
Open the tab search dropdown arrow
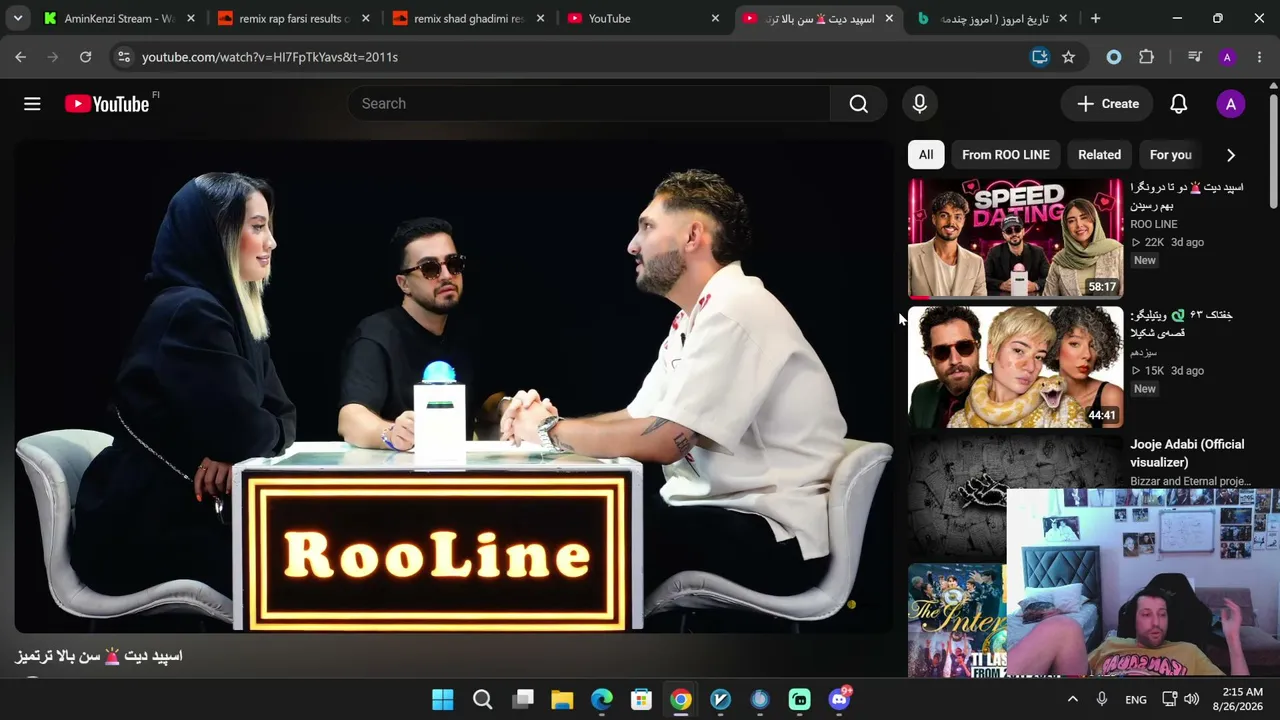point(18,18)
